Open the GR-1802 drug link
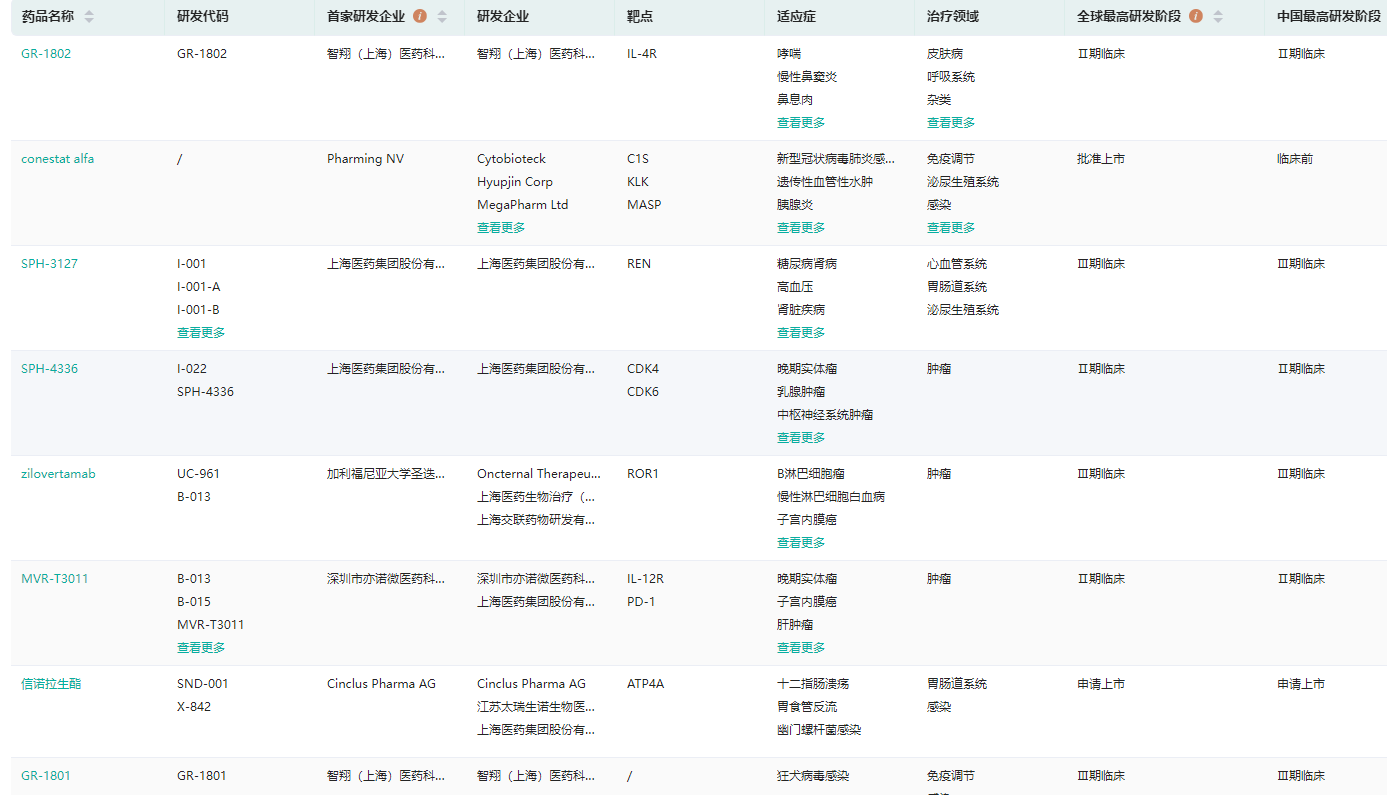This screenshot has height=795, width=1387. tap(46, 54)
